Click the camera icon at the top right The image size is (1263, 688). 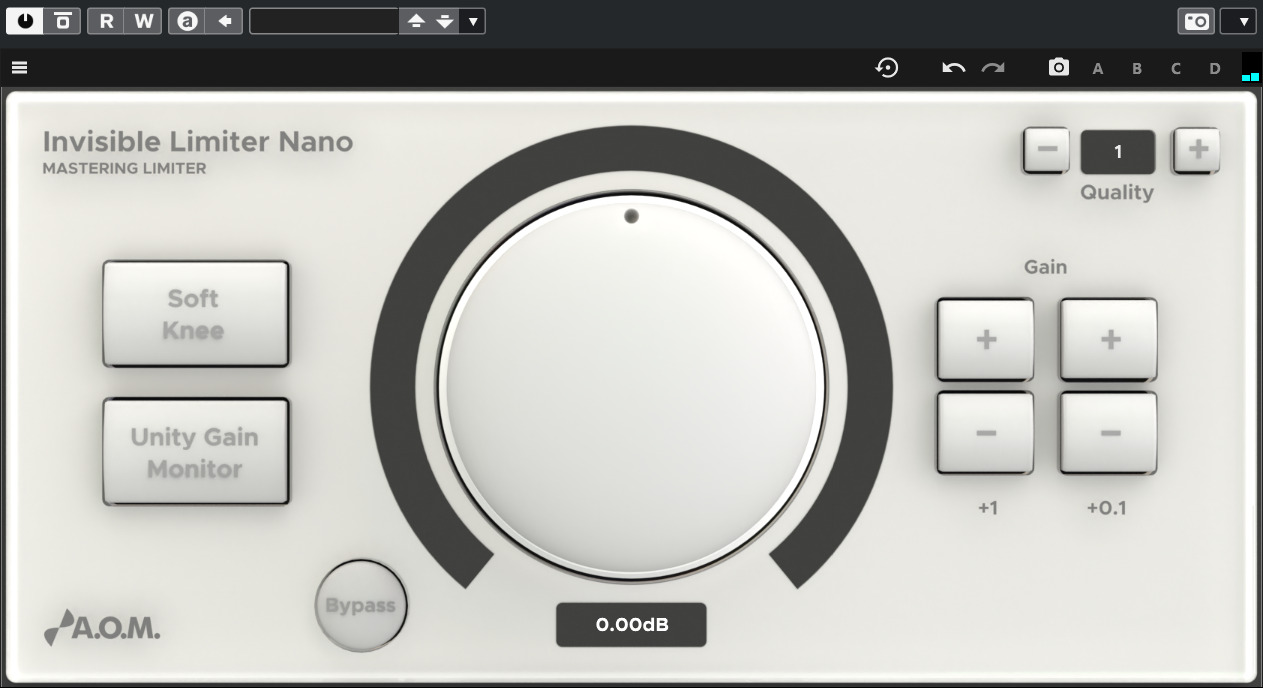[x=1196, y=21]
